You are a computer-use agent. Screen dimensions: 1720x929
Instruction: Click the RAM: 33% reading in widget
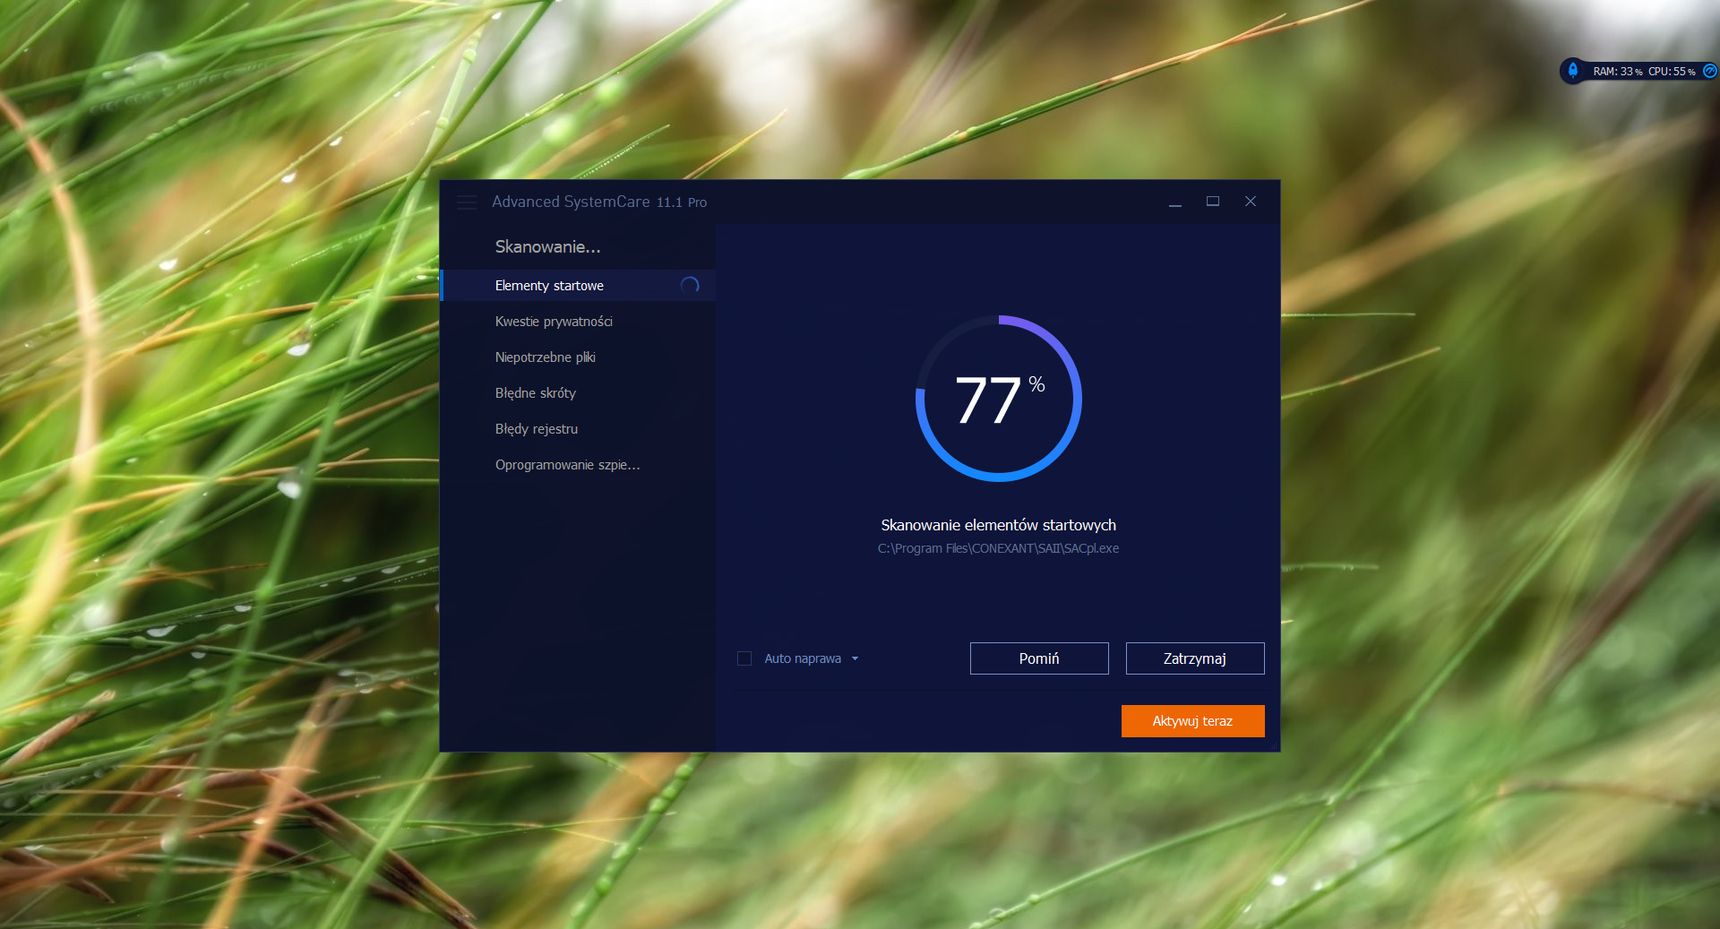1617,71
